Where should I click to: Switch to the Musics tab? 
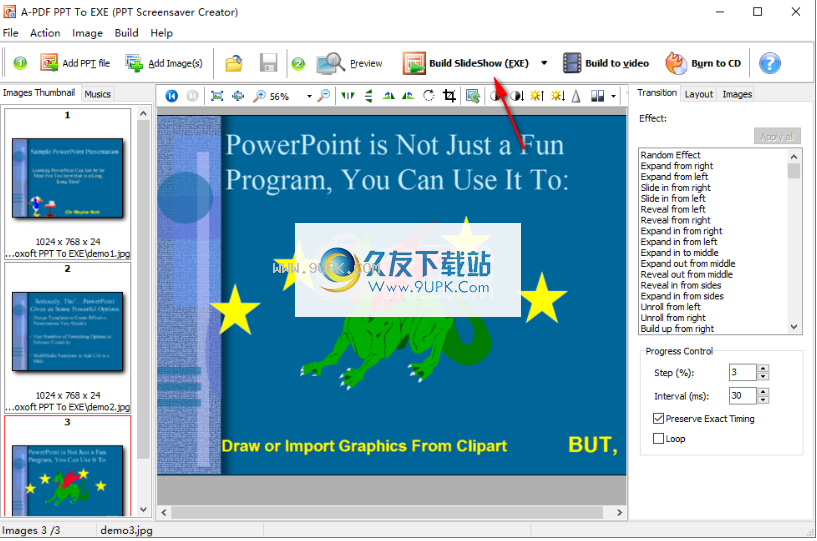[97, 94]
